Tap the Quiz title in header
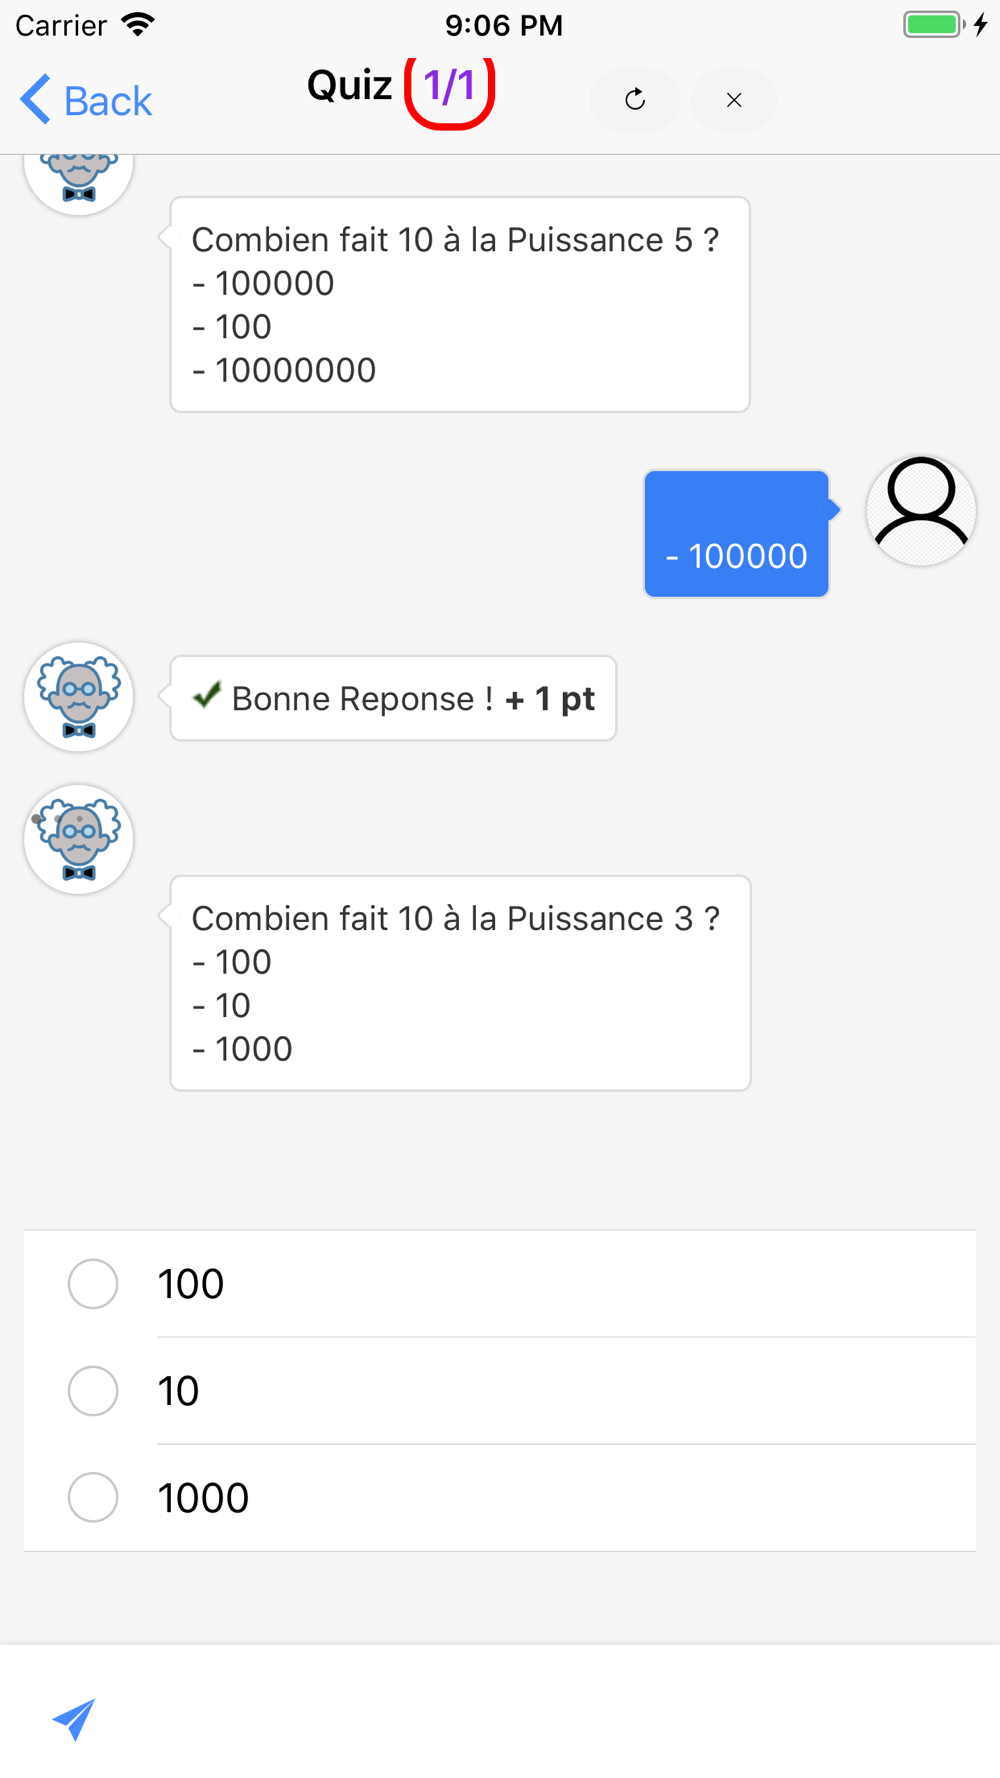1000x1778 pixels. click(x=349, y=86)
